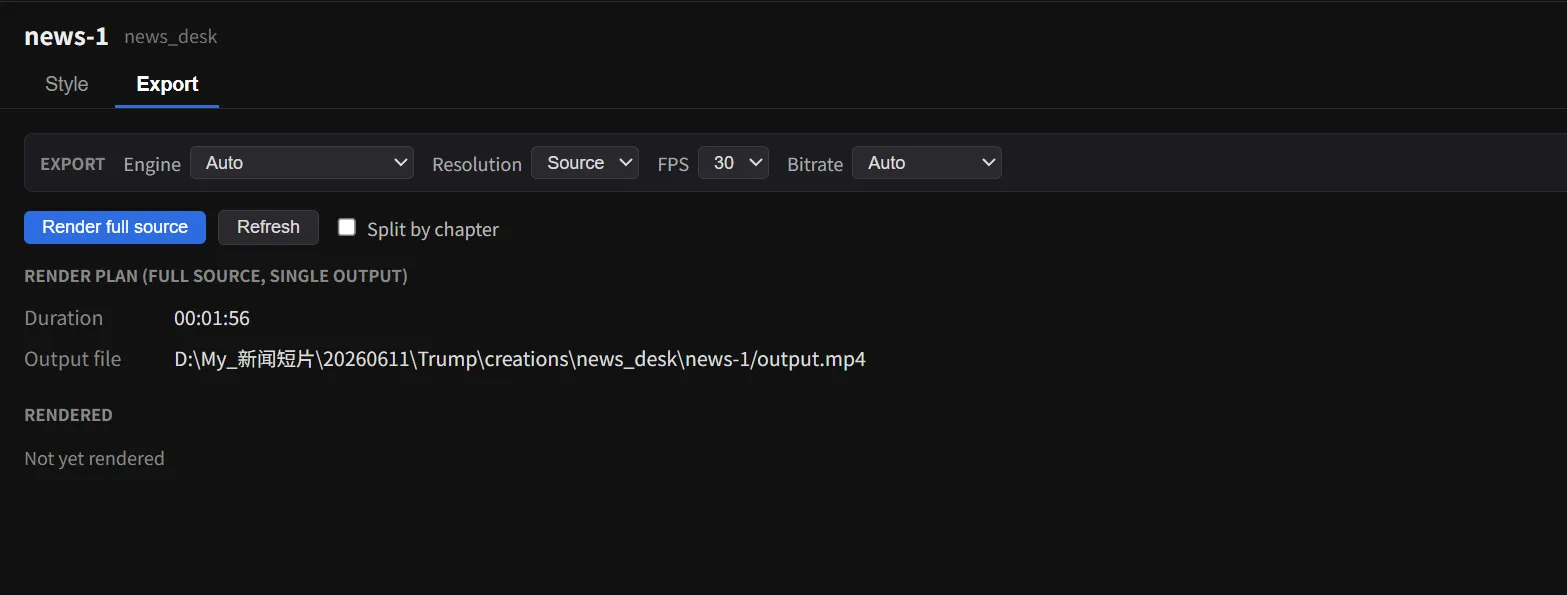Viewport: 1567px width, 595px height.
Task: Click the RENDERED section heading
Action: [68, 415]
